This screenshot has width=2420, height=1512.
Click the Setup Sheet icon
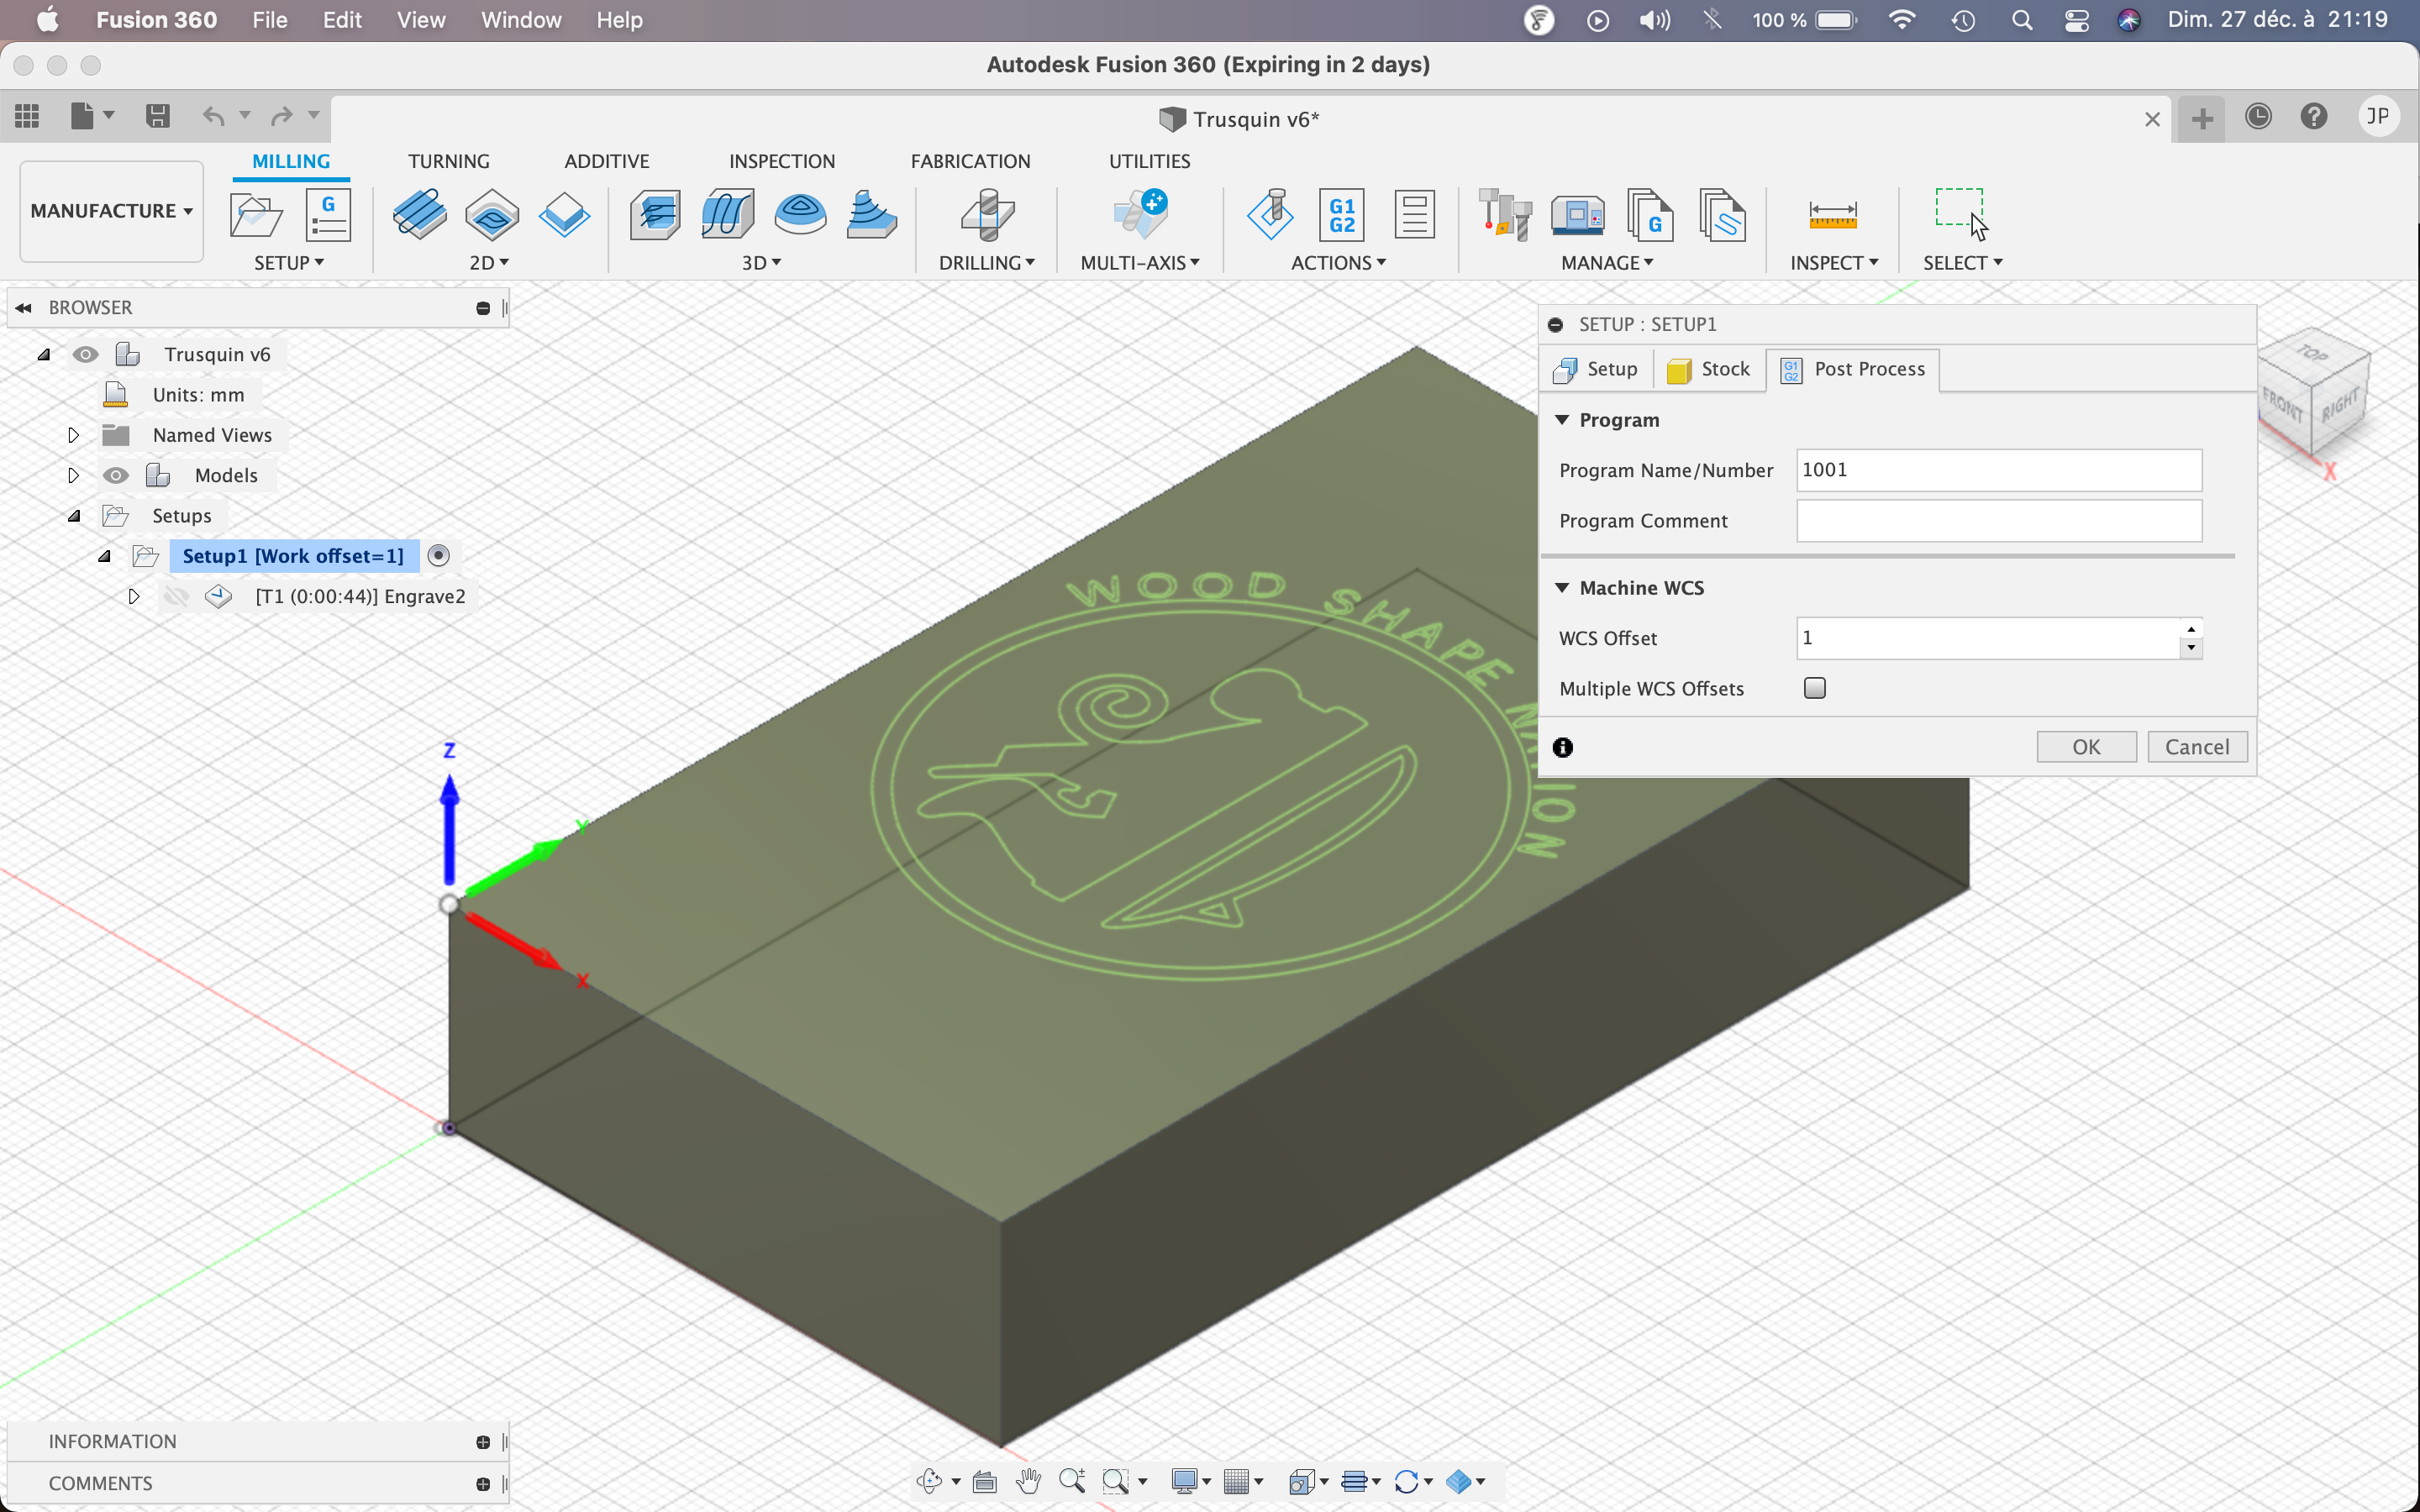pyautogui.click(x=1414, y=215)
